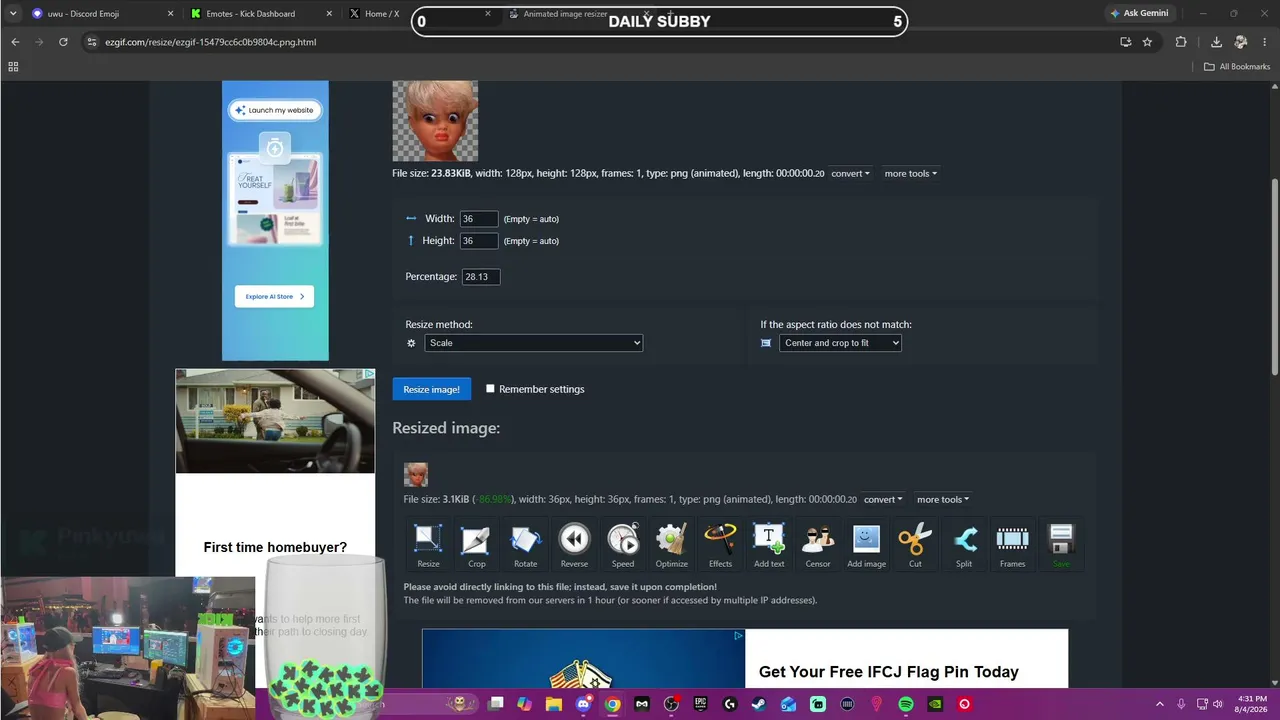Click the page vertical scrollbar thumb
The height and width of the screenshot is (720, 1280).
(x=1275, y=278)
